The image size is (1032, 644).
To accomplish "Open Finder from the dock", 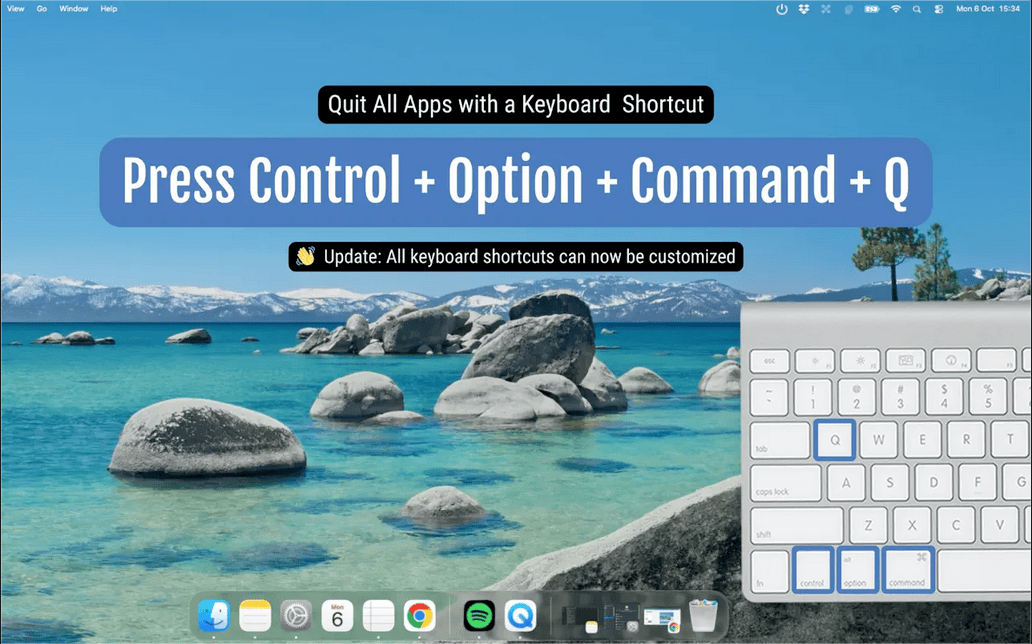I will (x=214, y=616).
